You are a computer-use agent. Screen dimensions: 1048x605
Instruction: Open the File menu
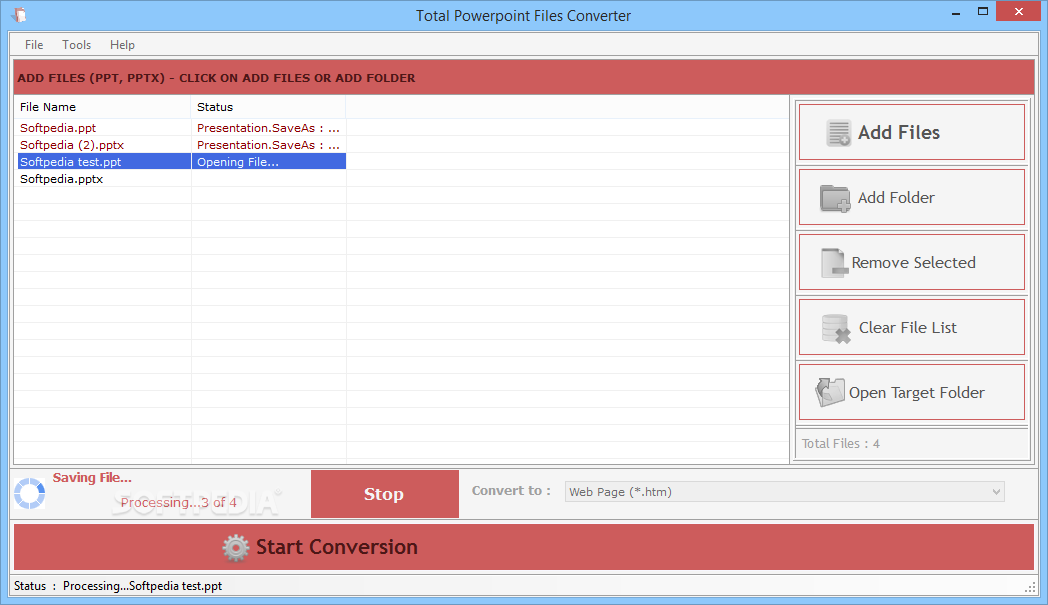coord(34,45)
